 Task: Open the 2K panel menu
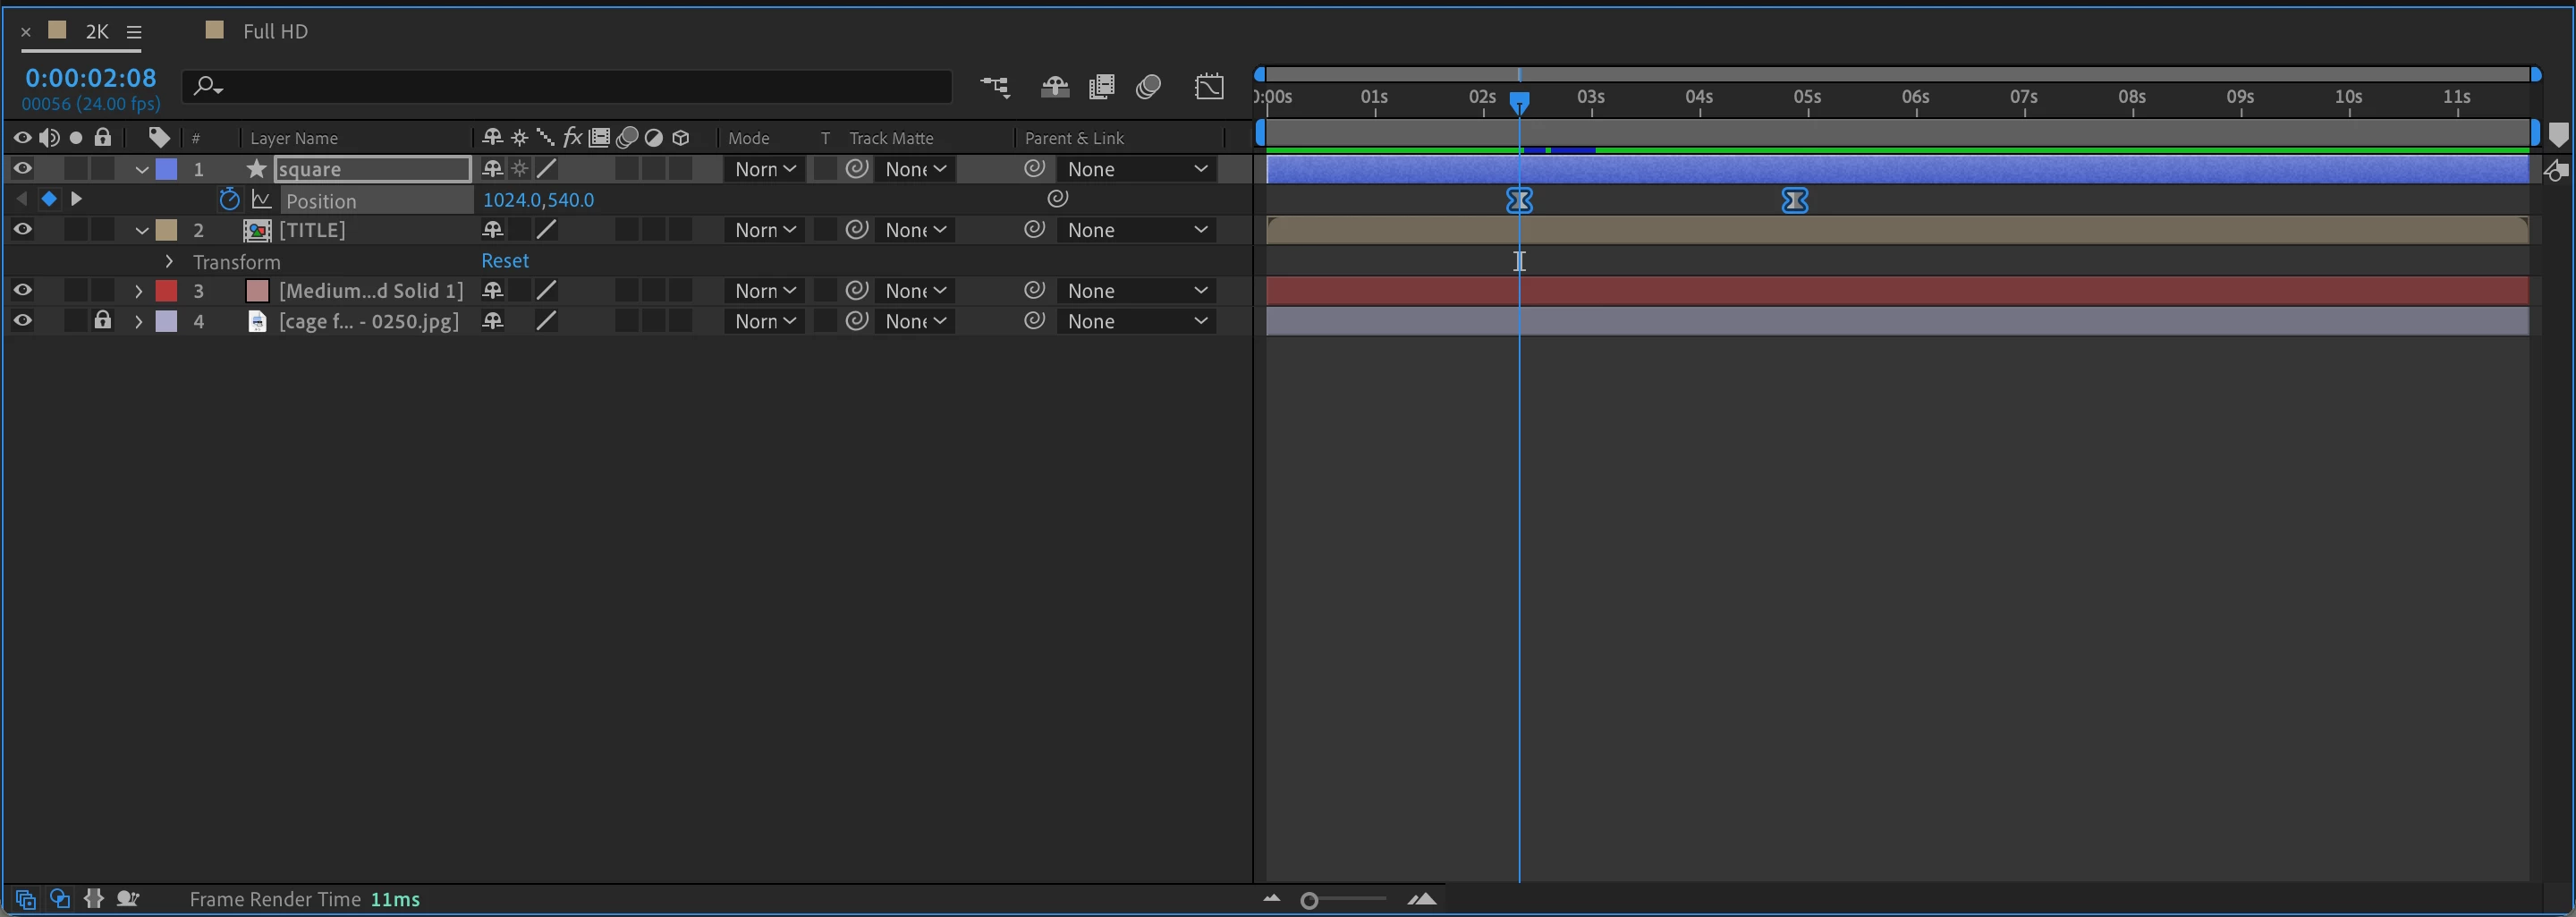(x=133, y=32)
